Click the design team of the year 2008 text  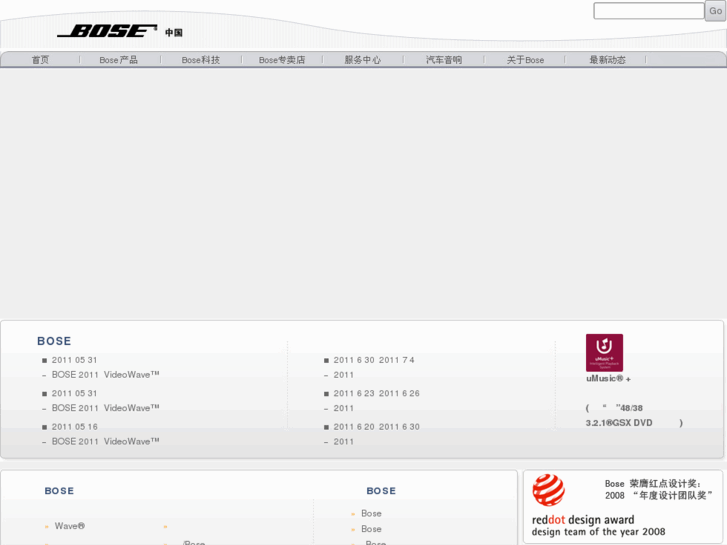pos(599,532)
